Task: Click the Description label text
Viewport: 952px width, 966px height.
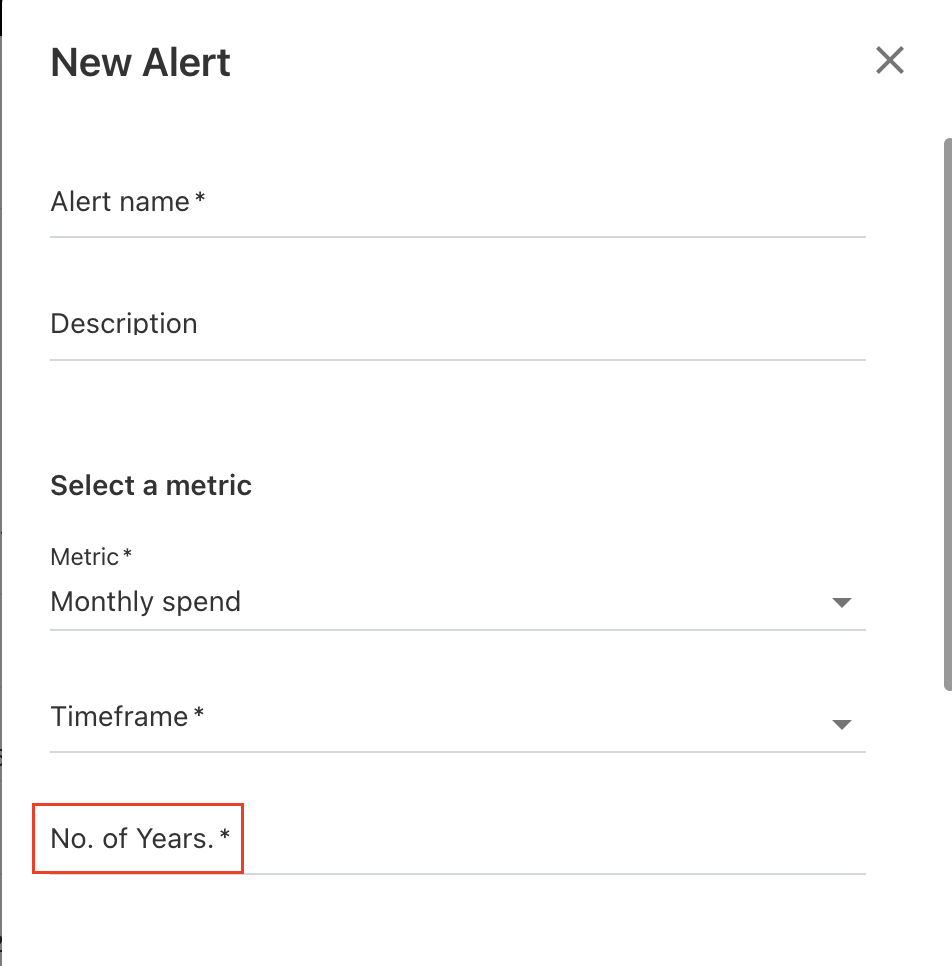Action: (x=124, y=324)
